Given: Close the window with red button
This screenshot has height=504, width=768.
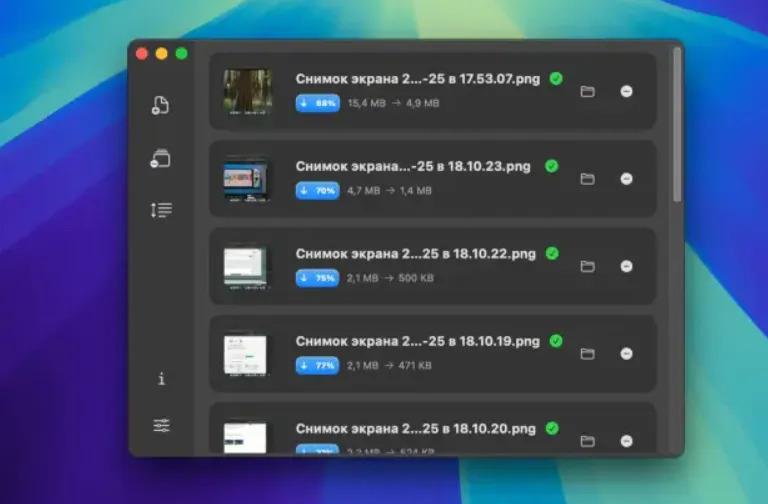Looking at the screenshot, I should point(142,53).
